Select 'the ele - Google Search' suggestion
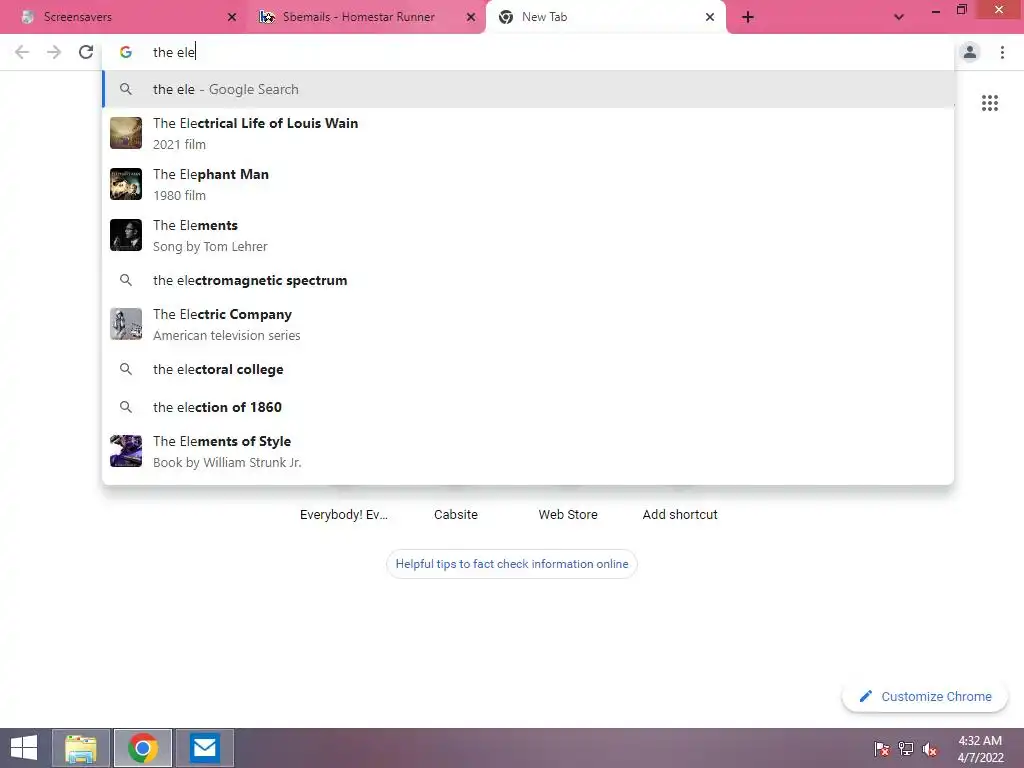The width and height of the screenshot is (1024, 768). tap(528, 89)
